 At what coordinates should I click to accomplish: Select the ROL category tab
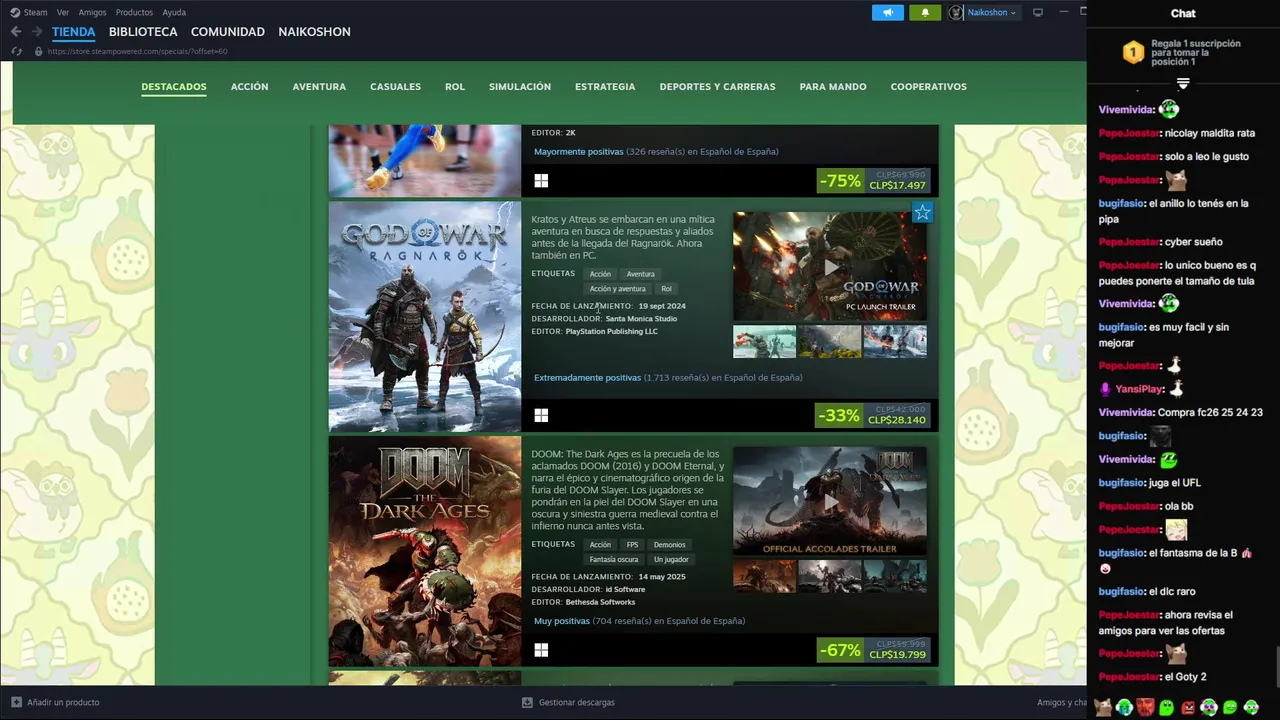click(x=455, y=87)
